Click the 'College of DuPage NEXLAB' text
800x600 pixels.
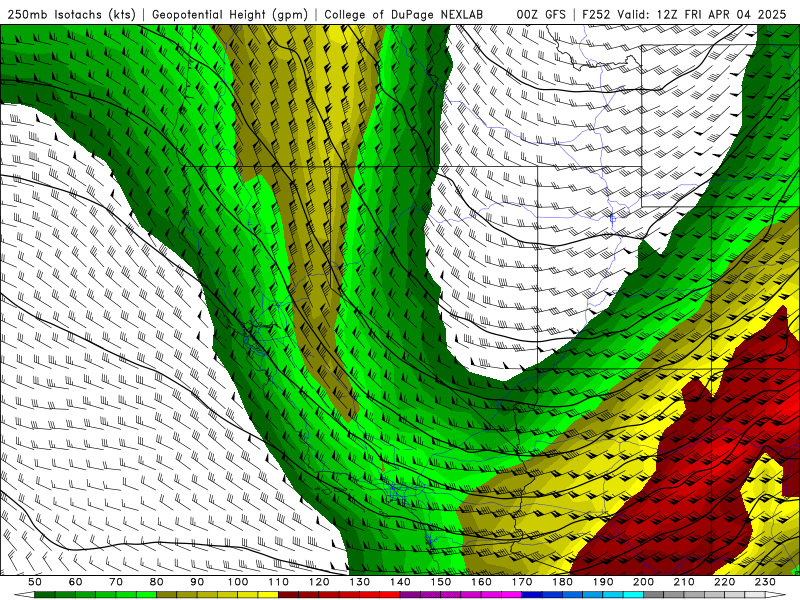click(x=404, y=15)
